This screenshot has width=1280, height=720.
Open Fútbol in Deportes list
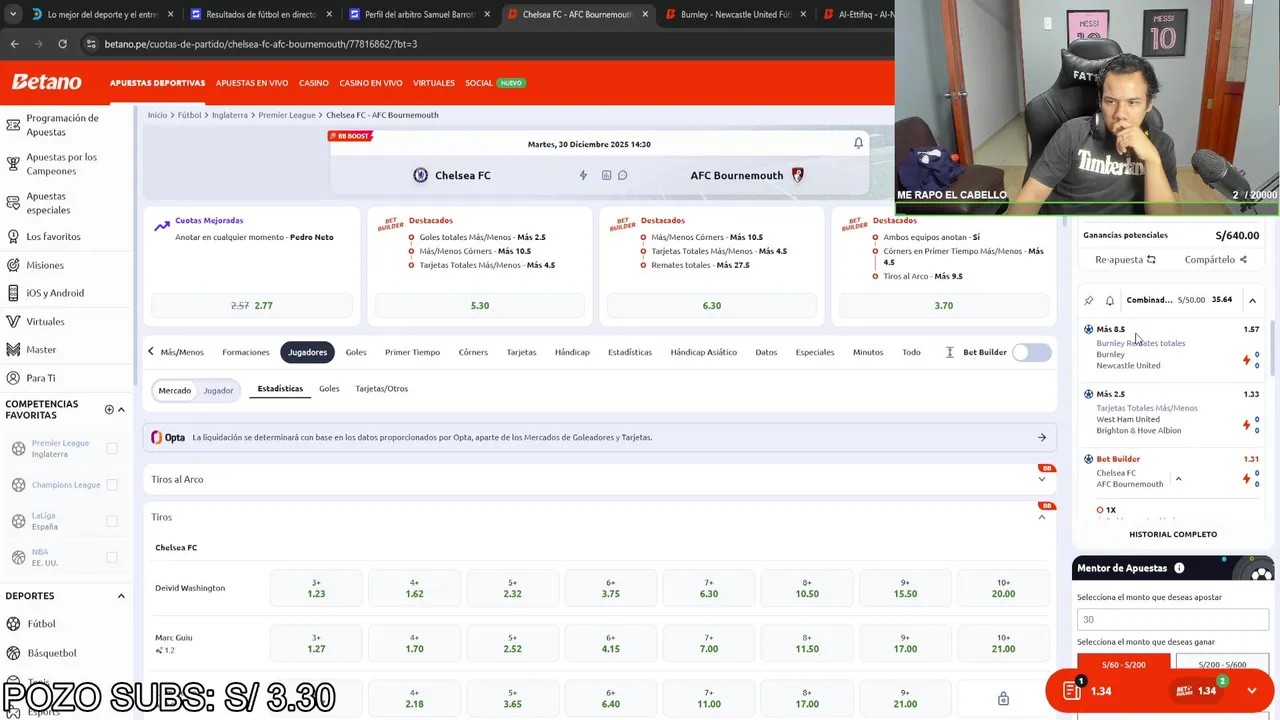point(41,624)
